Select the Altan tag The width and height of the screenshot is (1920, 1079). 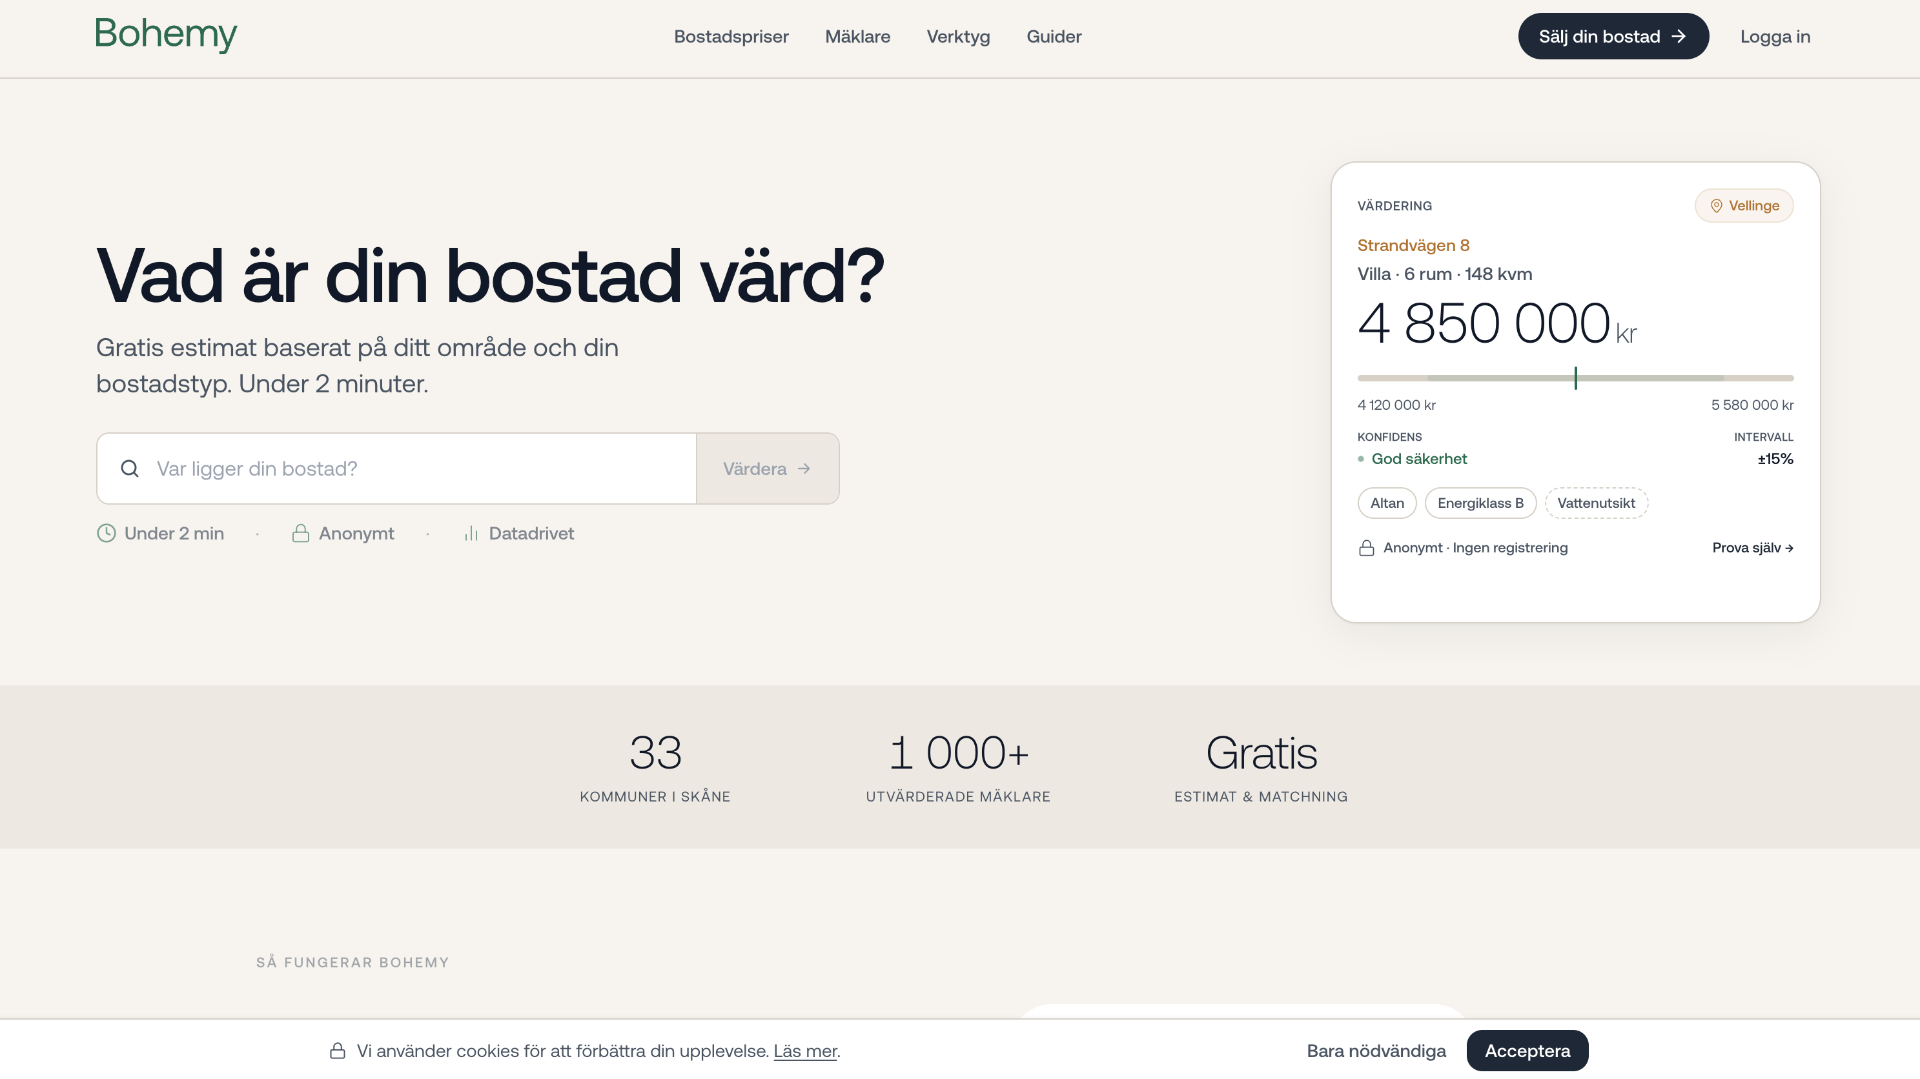[x=1387, y=503]
